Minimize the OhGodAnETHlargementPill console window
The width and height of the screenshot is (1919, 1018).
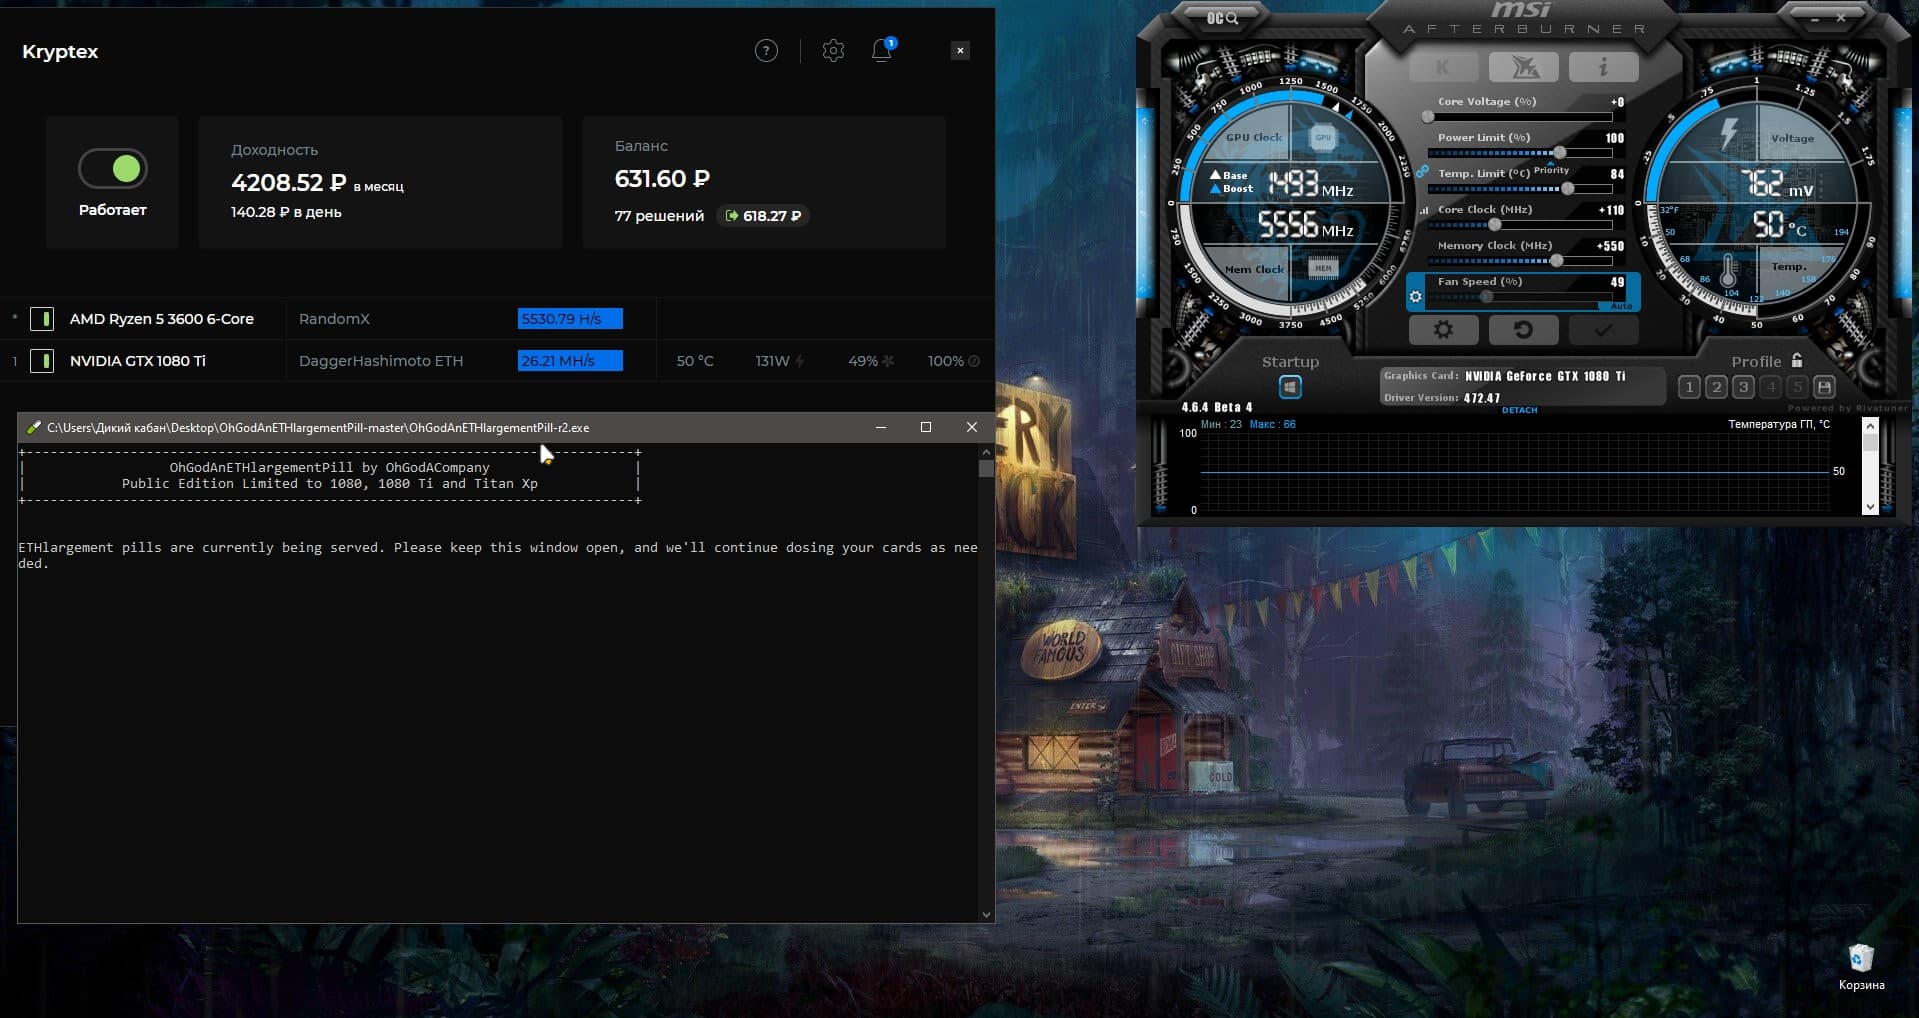[881, 427]
